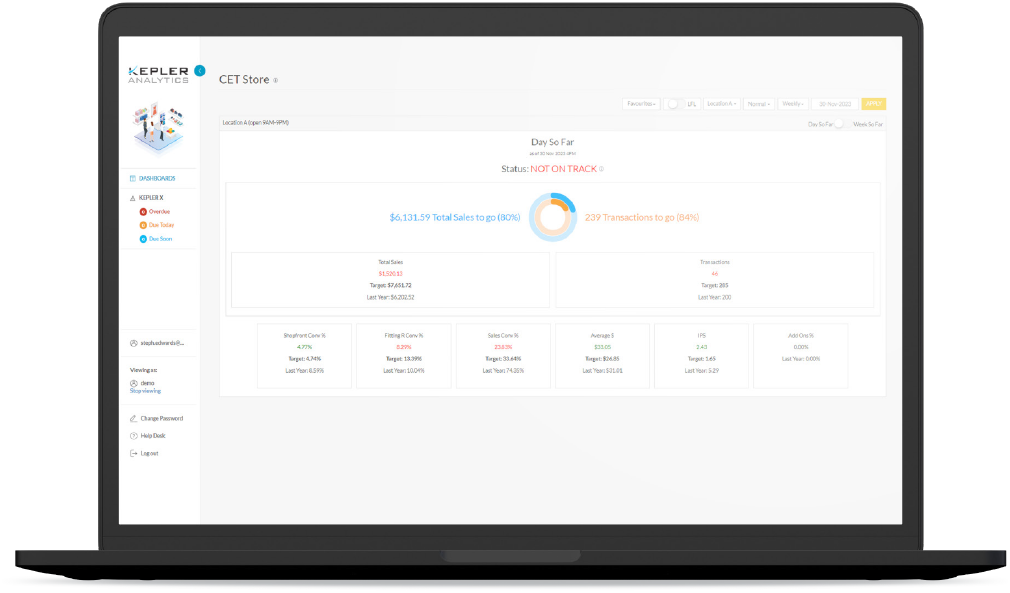The width and height of the screenshot is (1010, 593).
Task: Open the Help Desk icon
Action: click(132, 434)
